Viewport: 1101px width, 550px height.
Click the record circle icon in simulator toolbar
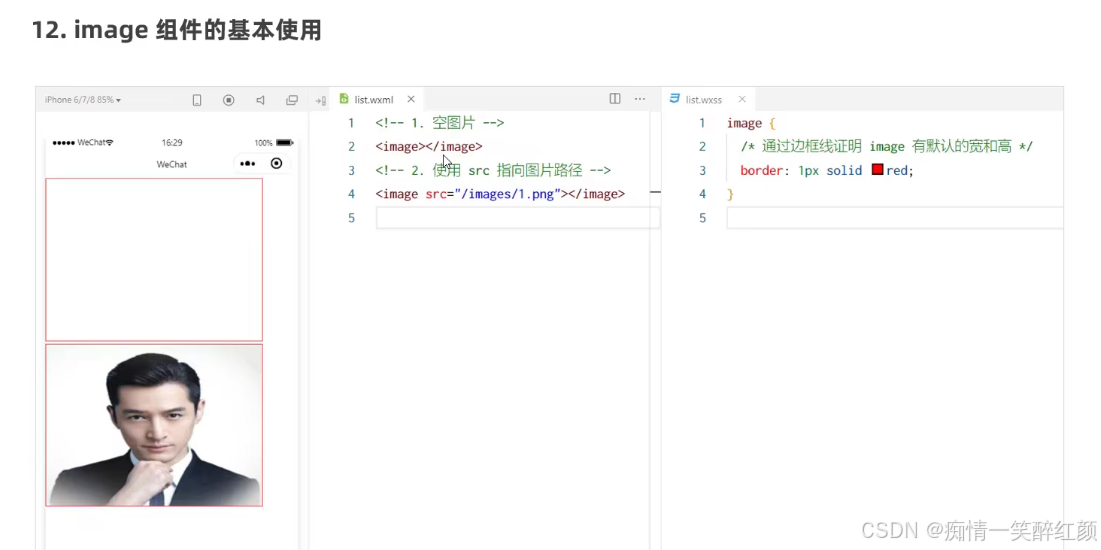(x=228, y=100)
